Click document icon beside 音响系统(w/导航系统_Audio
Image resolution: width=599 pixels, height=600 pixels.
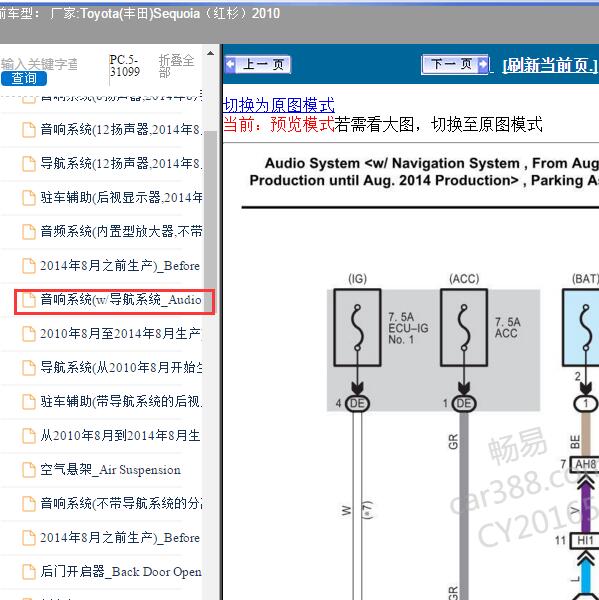29,300
